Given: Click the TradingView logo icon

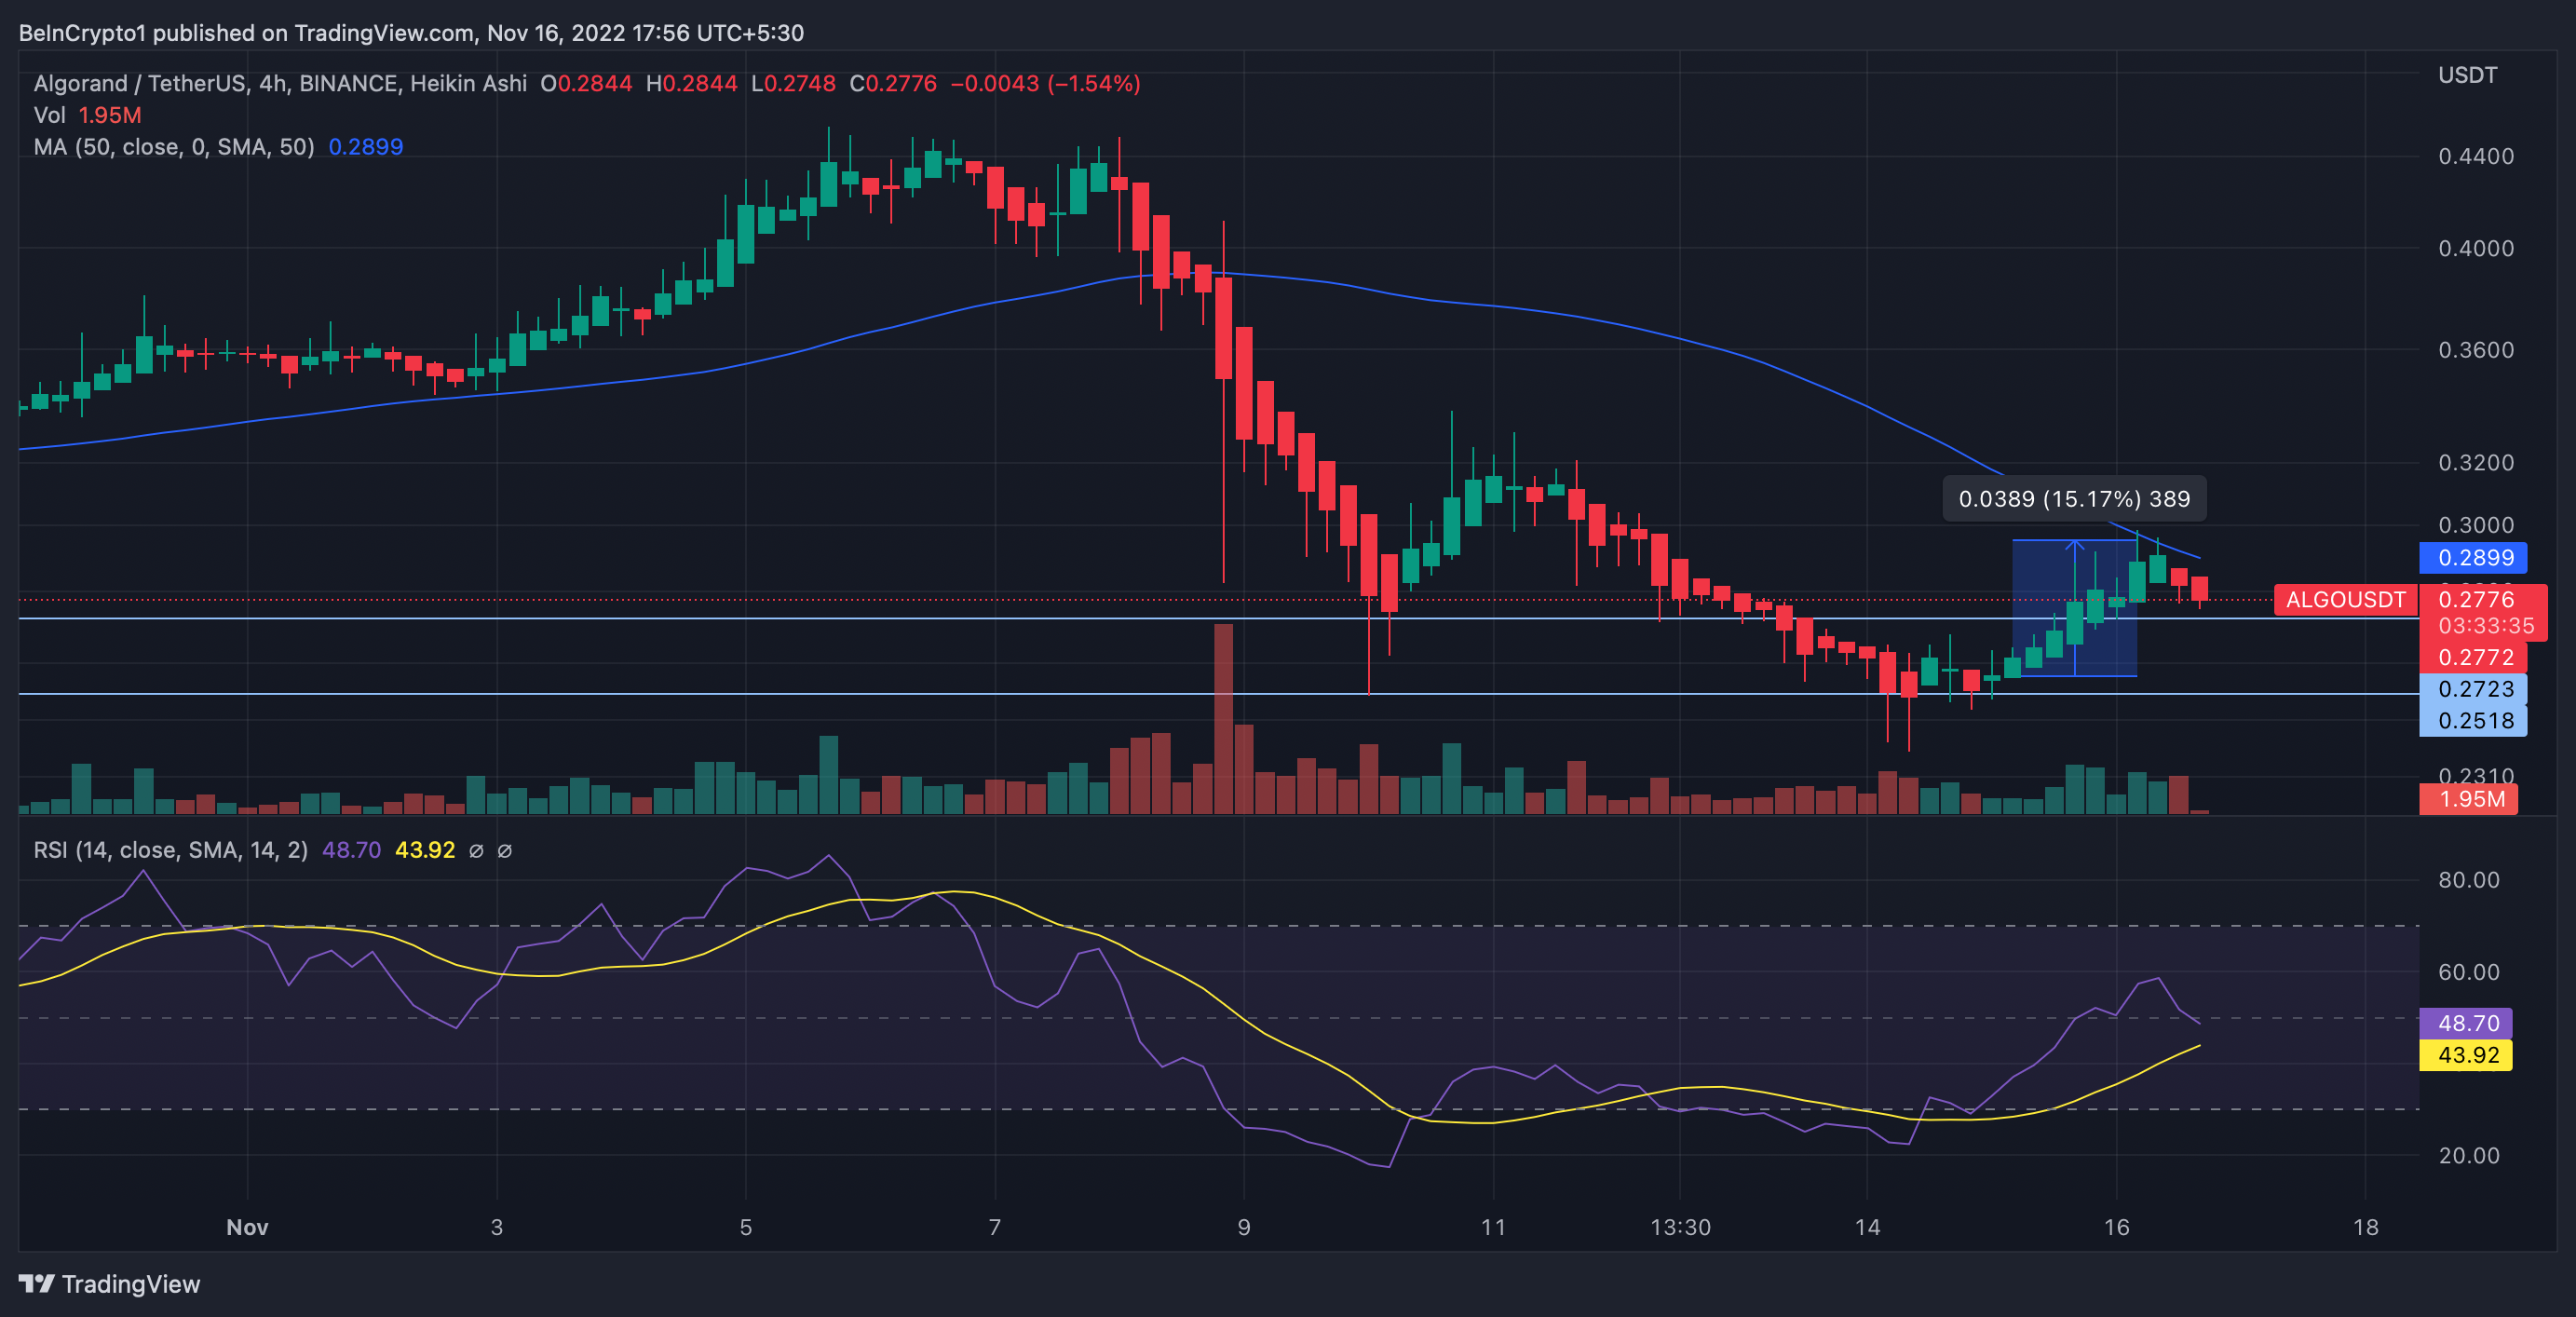Looking at the screenshot, I should 37,1283.
